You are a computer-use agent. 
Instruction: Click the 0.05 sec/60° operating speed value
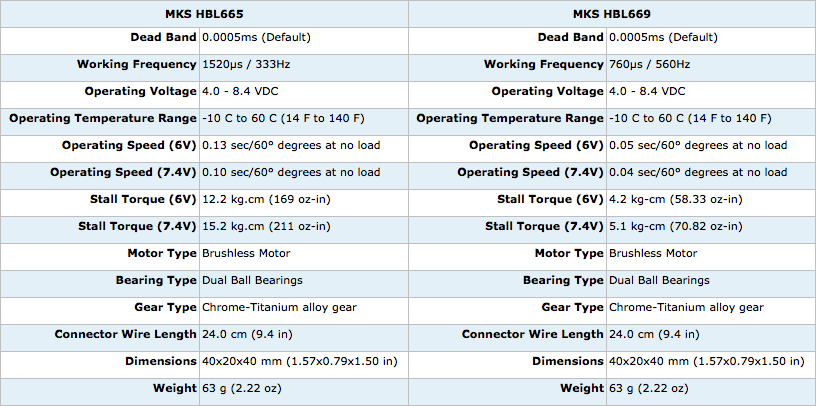(x=698, y=145)
